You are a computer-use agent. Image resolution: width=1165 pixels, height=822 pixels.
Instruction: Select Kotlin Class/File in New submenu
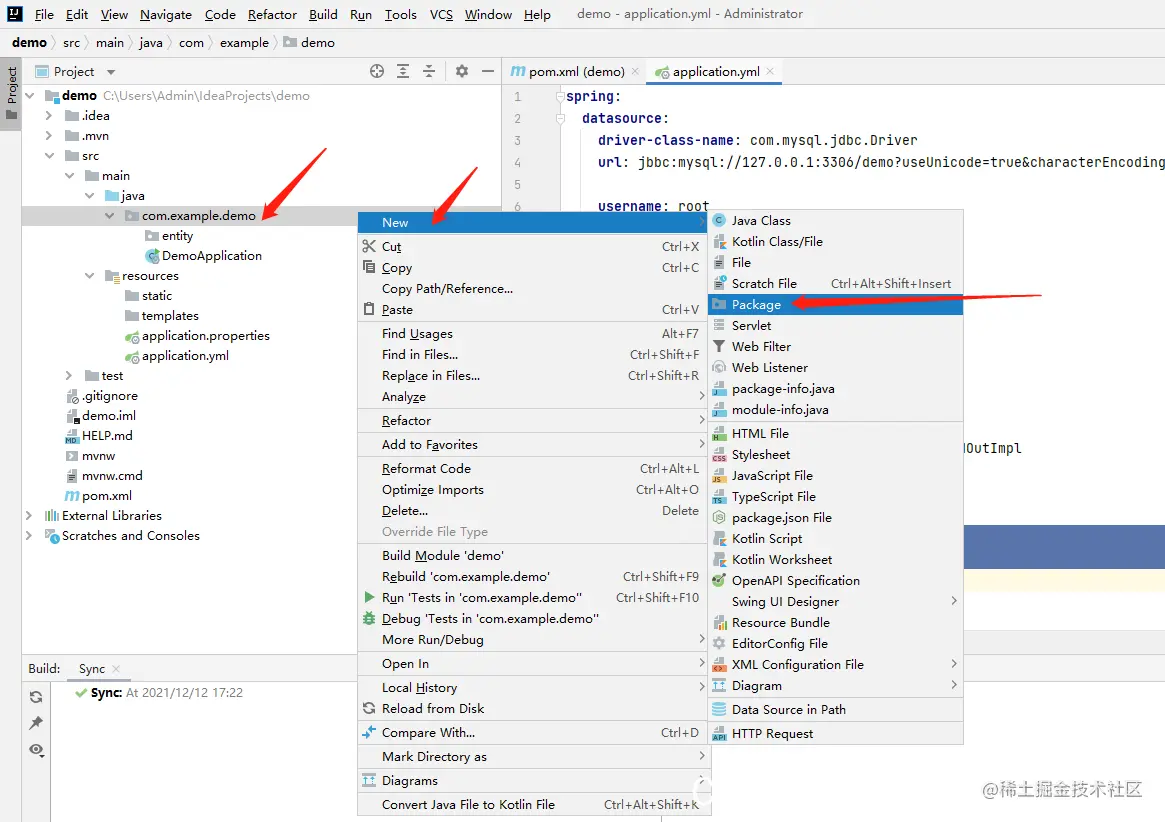[x=835, y=242]
